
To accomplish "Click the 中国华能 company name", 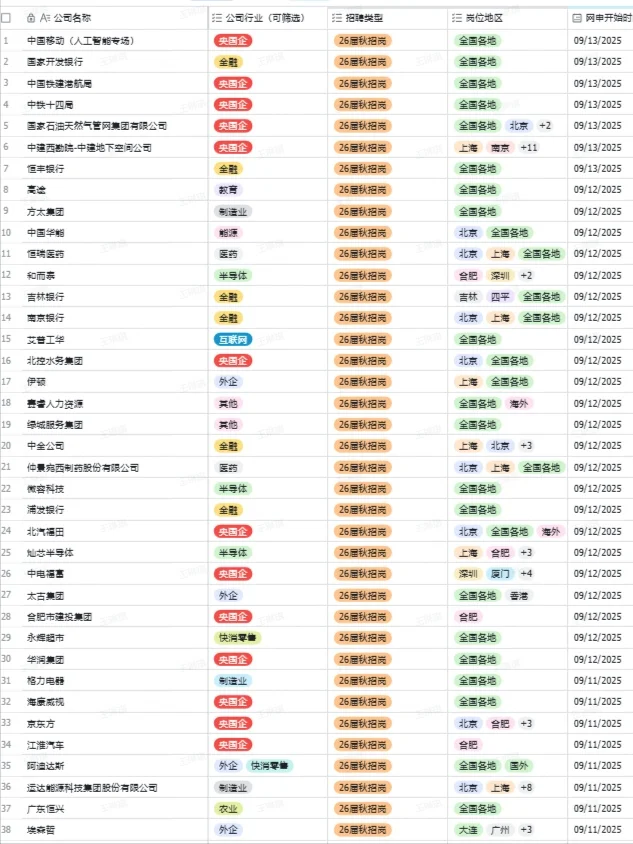I will 46,233.
